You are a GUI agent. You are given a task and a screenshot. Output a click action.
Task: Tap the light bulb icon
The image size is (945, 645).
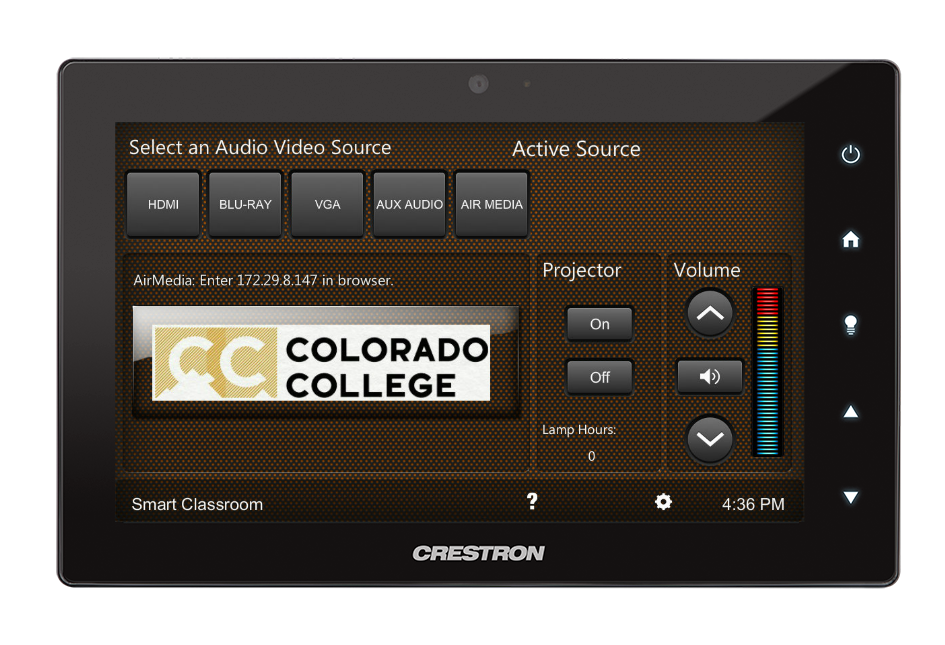point(850,325)
